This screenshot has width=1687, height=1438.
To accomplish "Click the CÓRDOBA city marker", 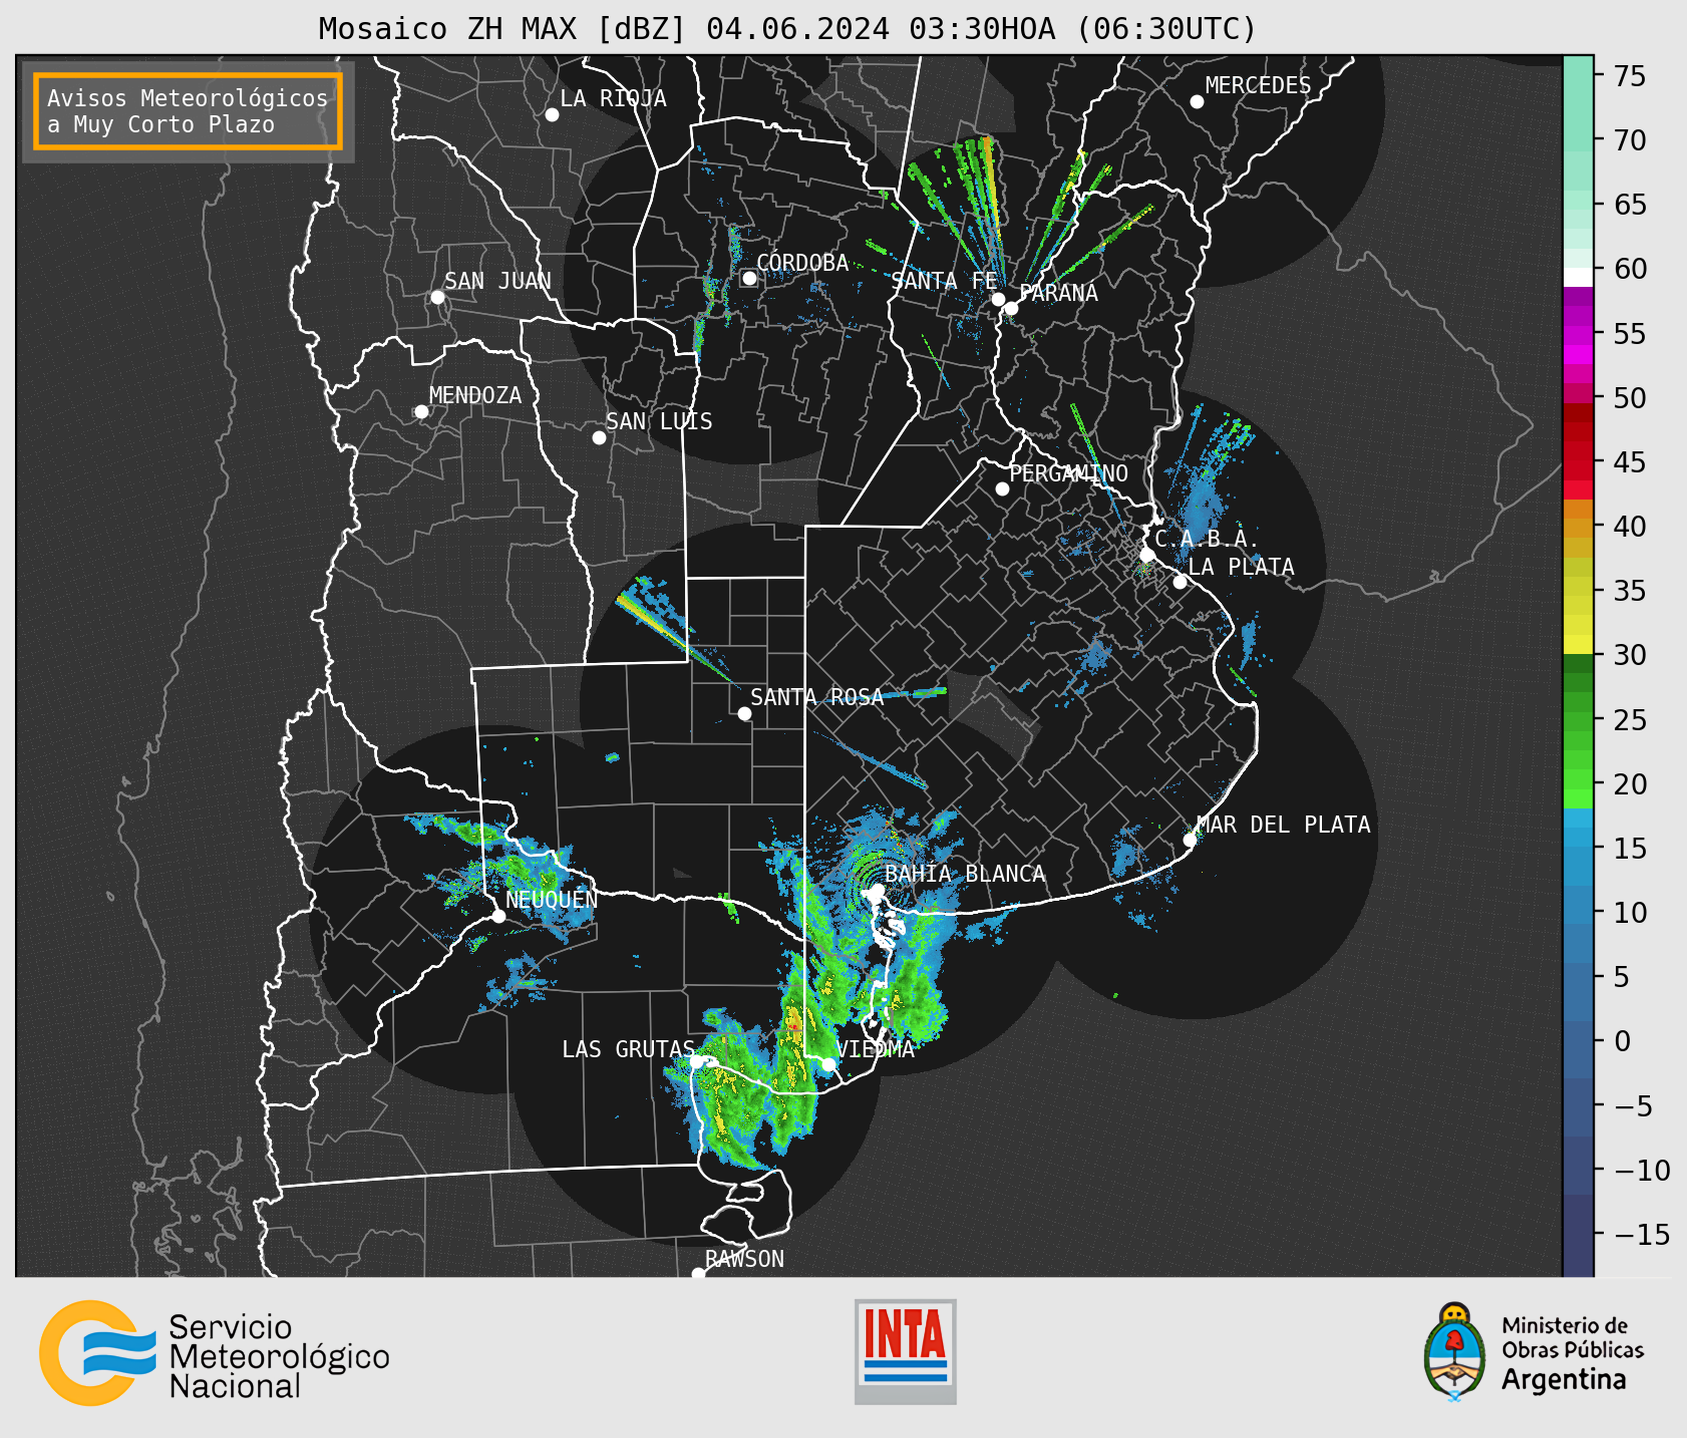I will click(x=750, y=278).
